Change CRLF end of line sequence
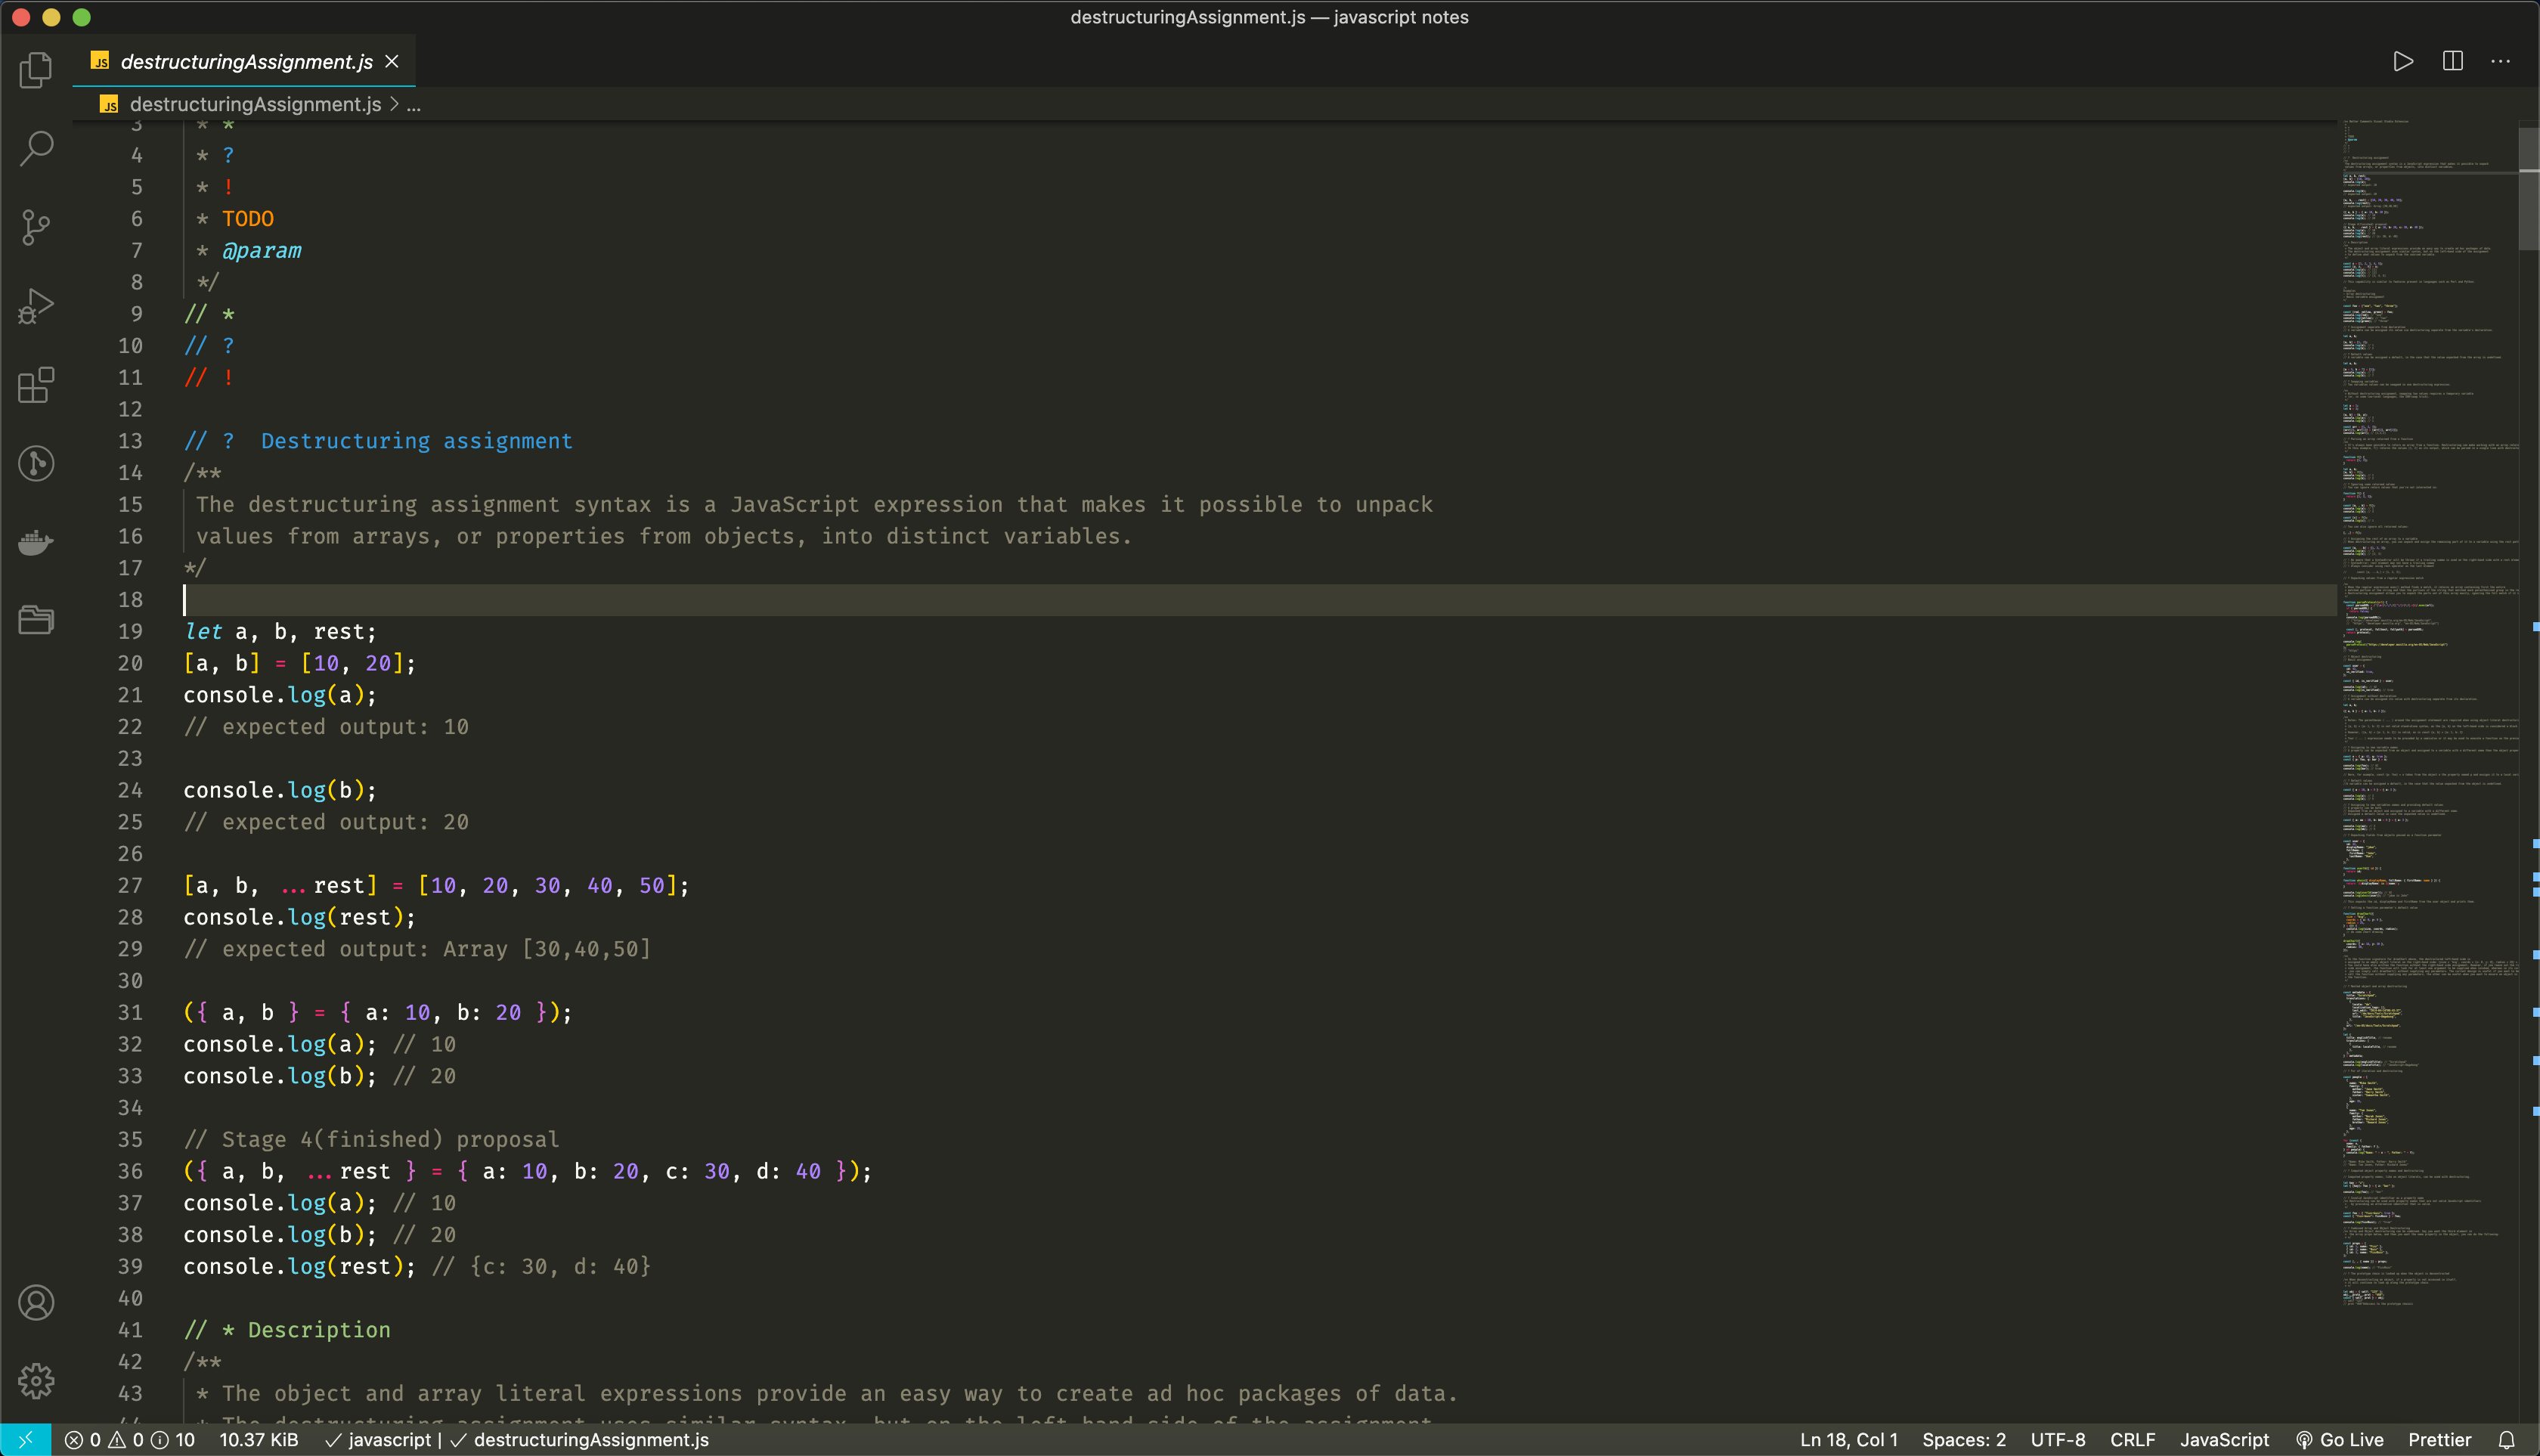Screen dimensions: 2540x1456 pos(2132,1440)
